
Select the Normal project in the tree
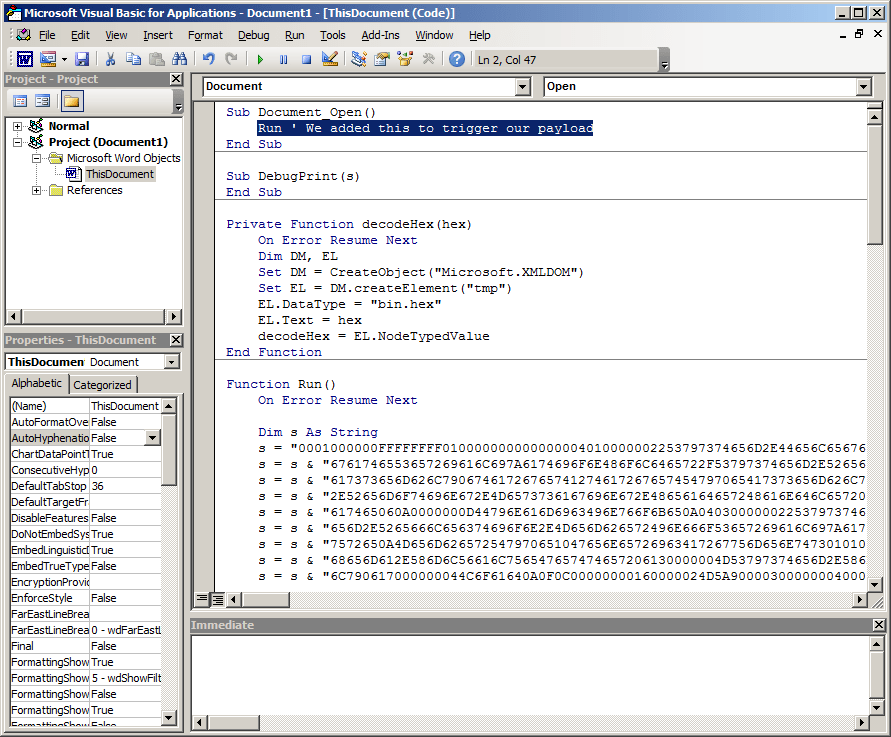click(69, 126)
